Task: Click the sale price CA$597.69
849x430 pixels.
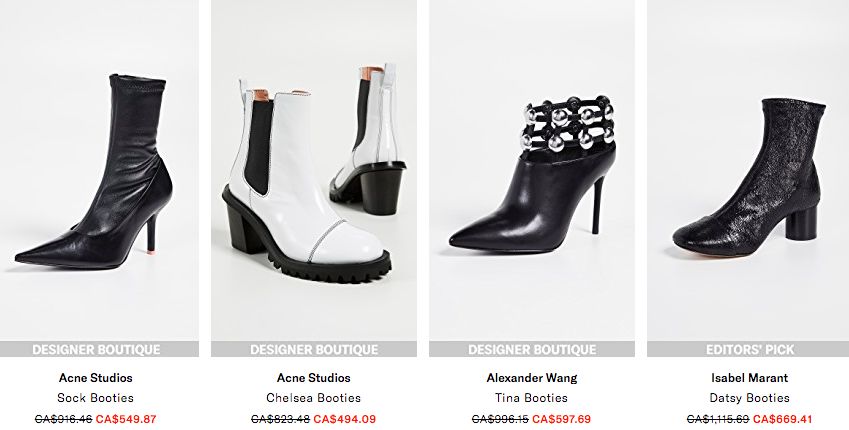Action: [x=561, y=419]
